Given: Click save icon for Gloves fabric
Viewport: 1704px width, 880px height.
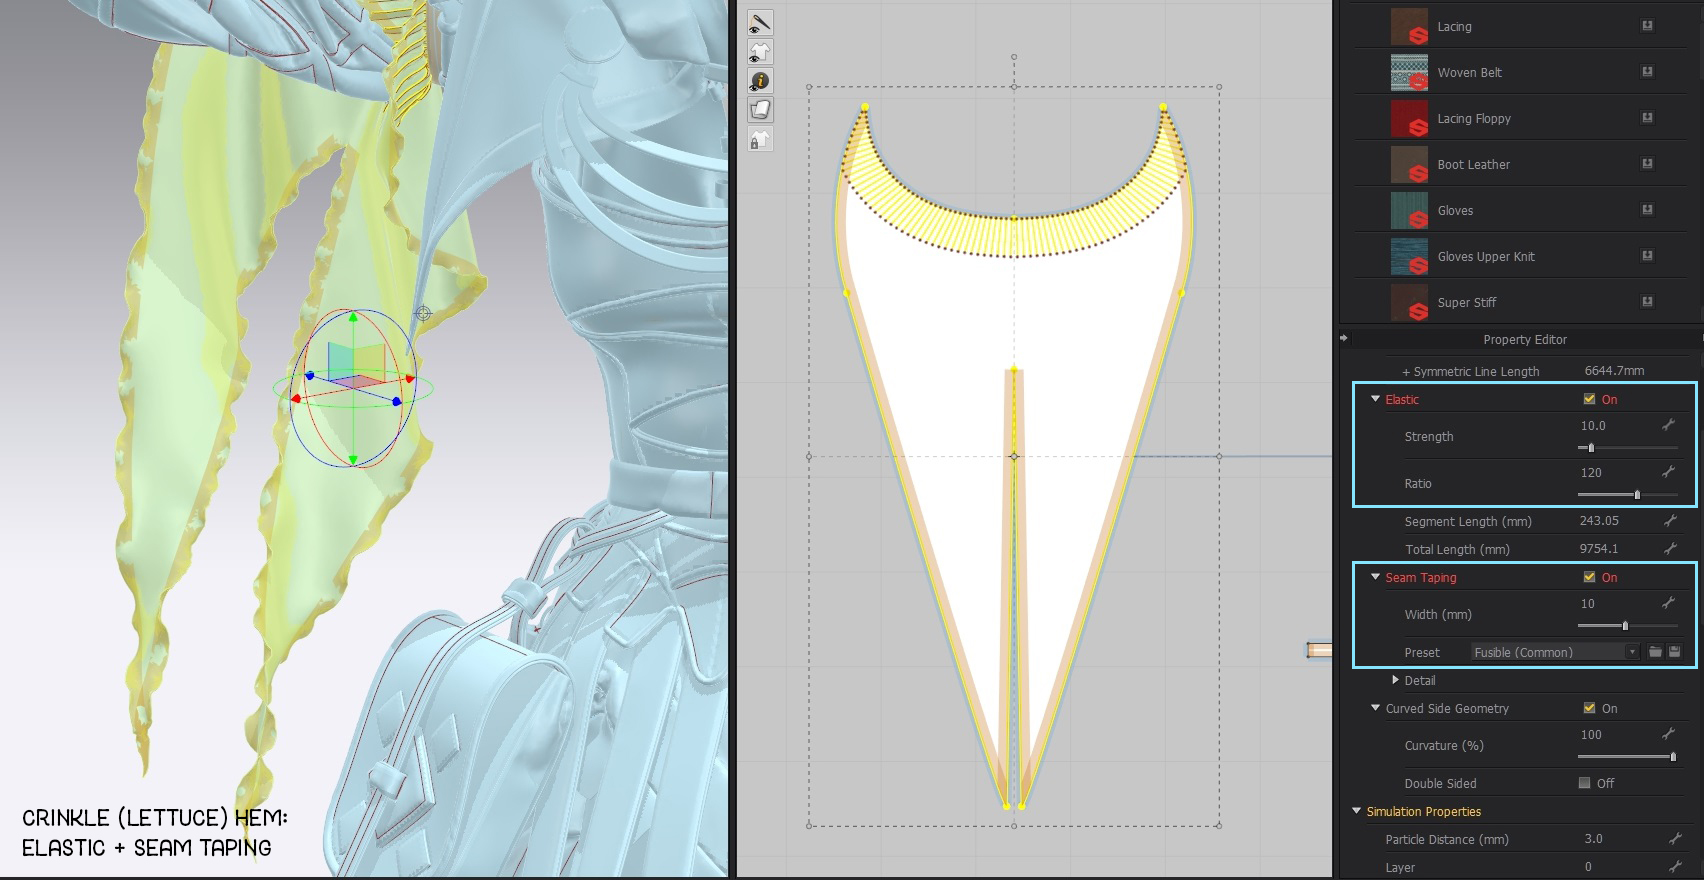Looking at the screenshot, I should click(1647, 210).
